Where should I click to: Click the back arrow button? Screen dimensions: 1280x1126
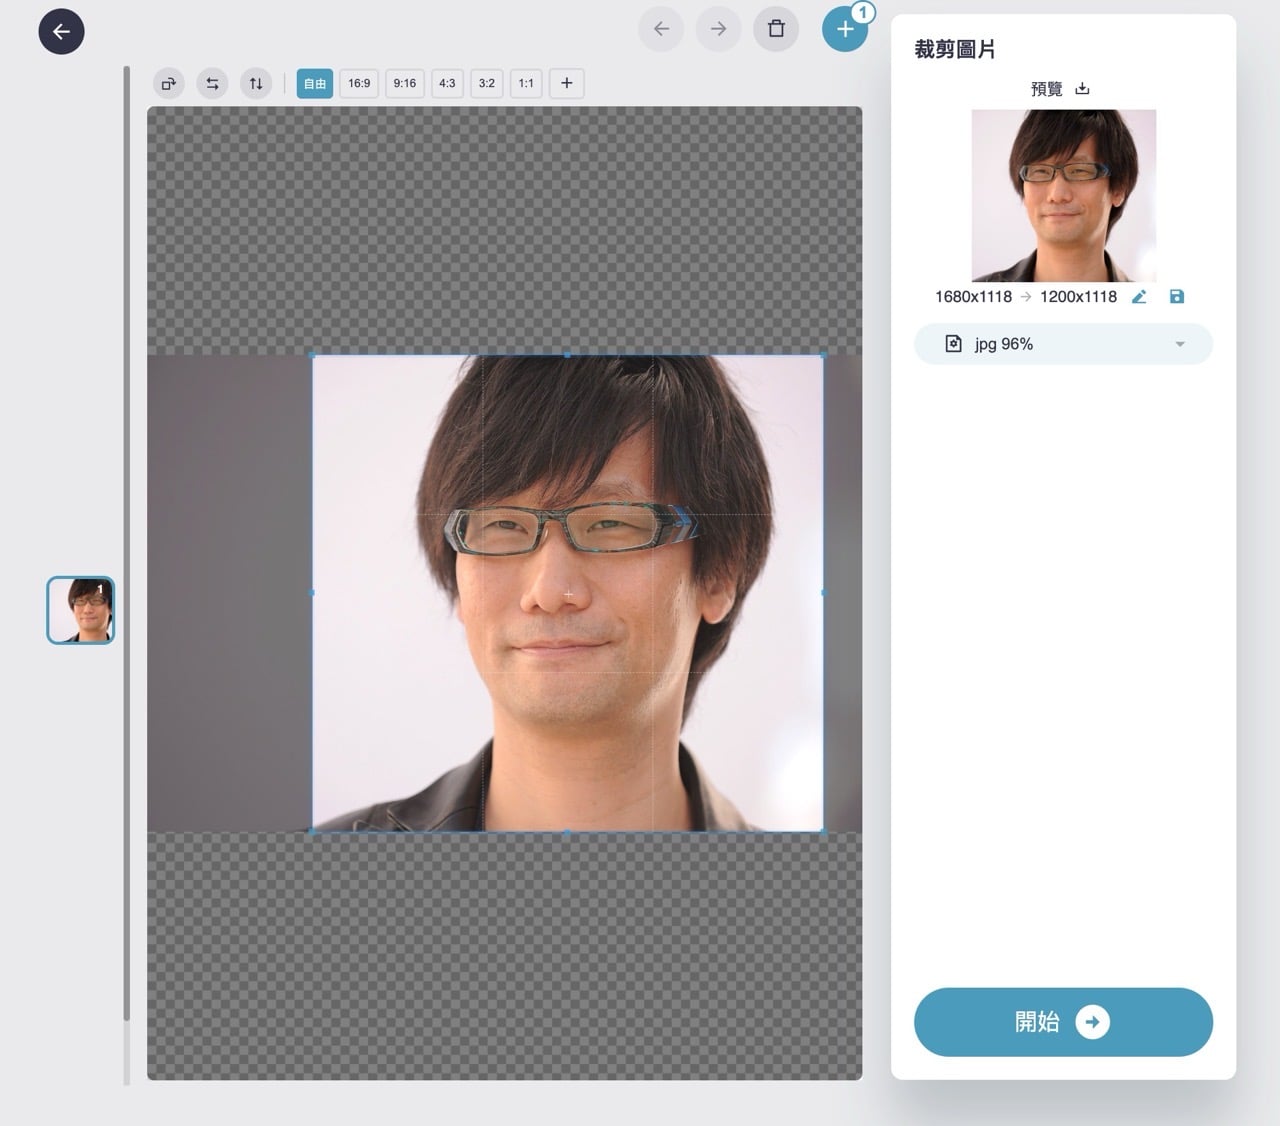tap(61, 31)
